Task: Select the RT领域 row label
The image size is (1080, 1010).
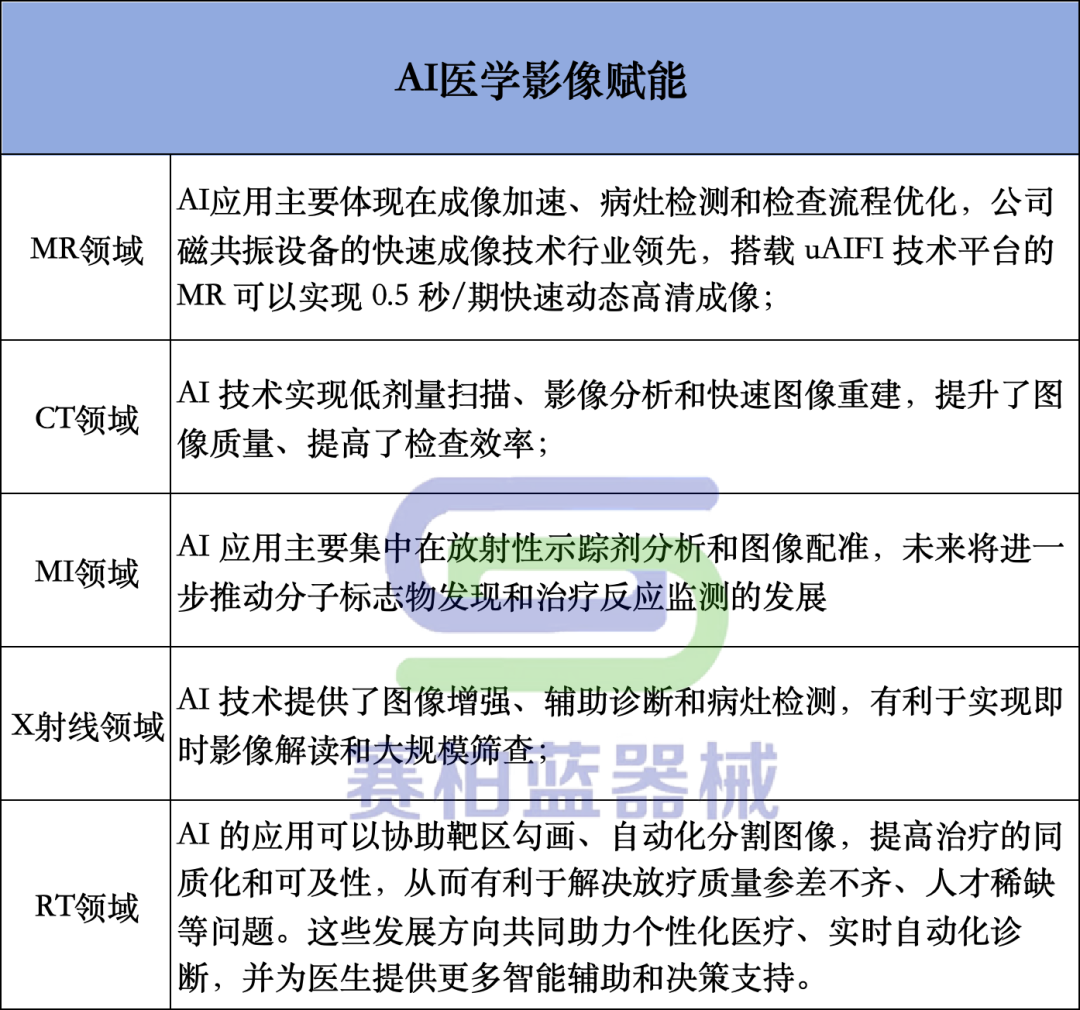Action: [x=85, y=905]
